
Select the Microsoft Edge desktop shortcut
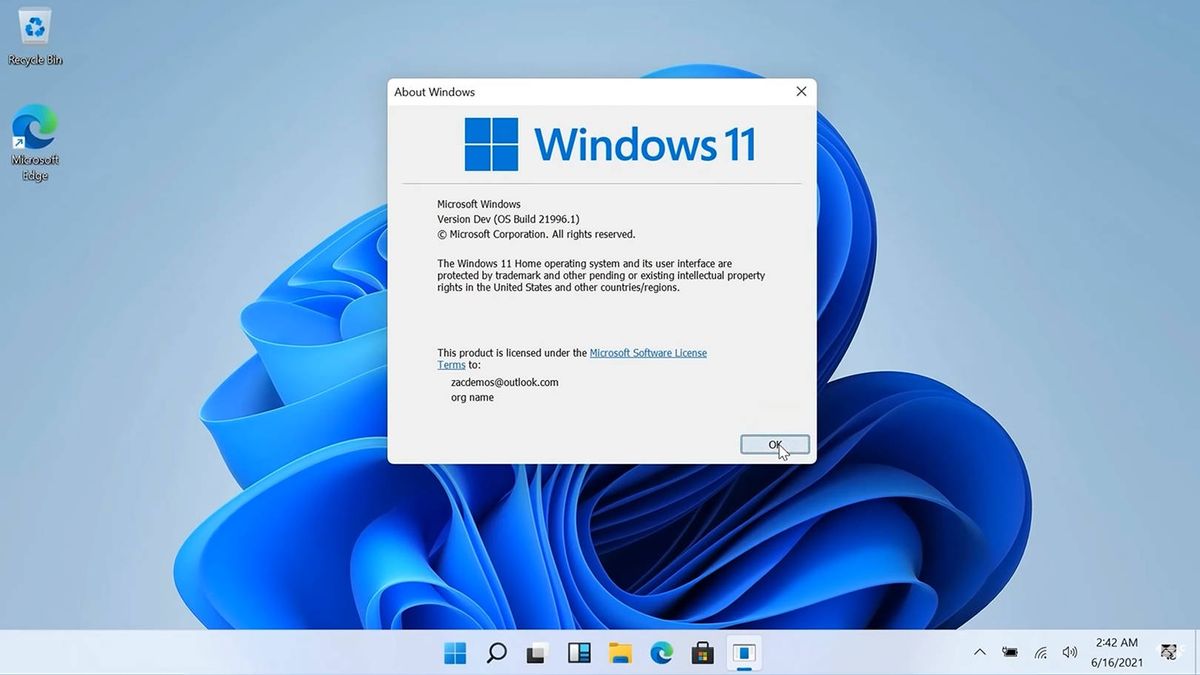click(x=35, y=145)
